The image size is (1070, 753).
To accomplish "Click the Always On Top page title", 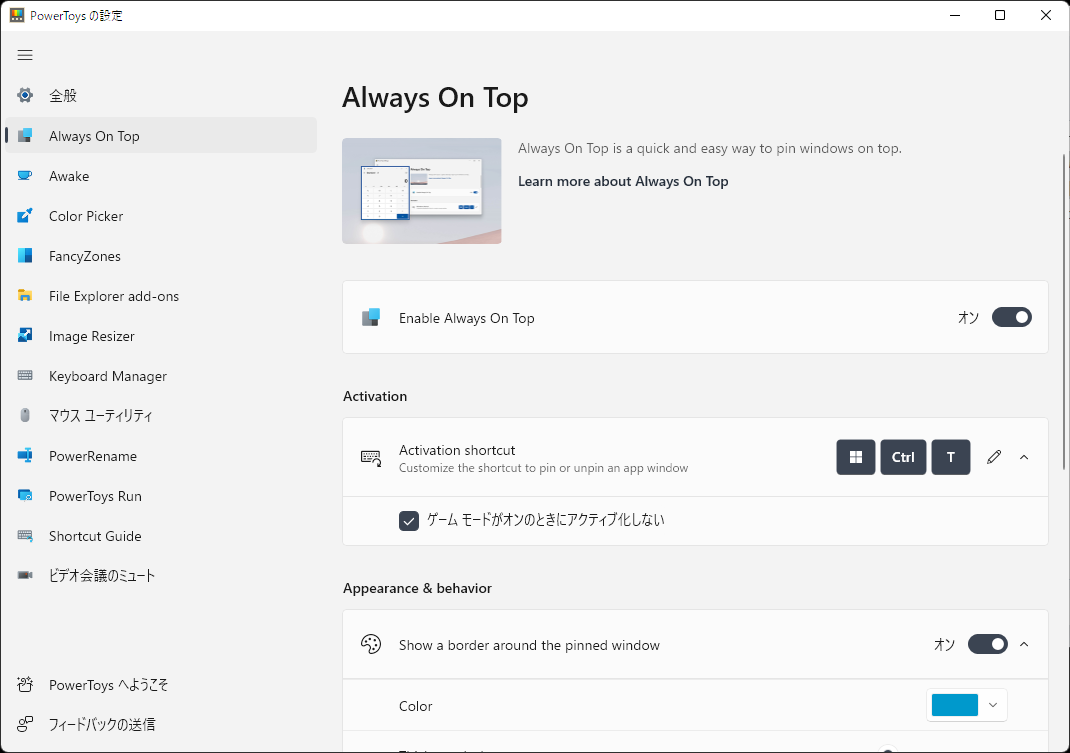I will point(435,98).
